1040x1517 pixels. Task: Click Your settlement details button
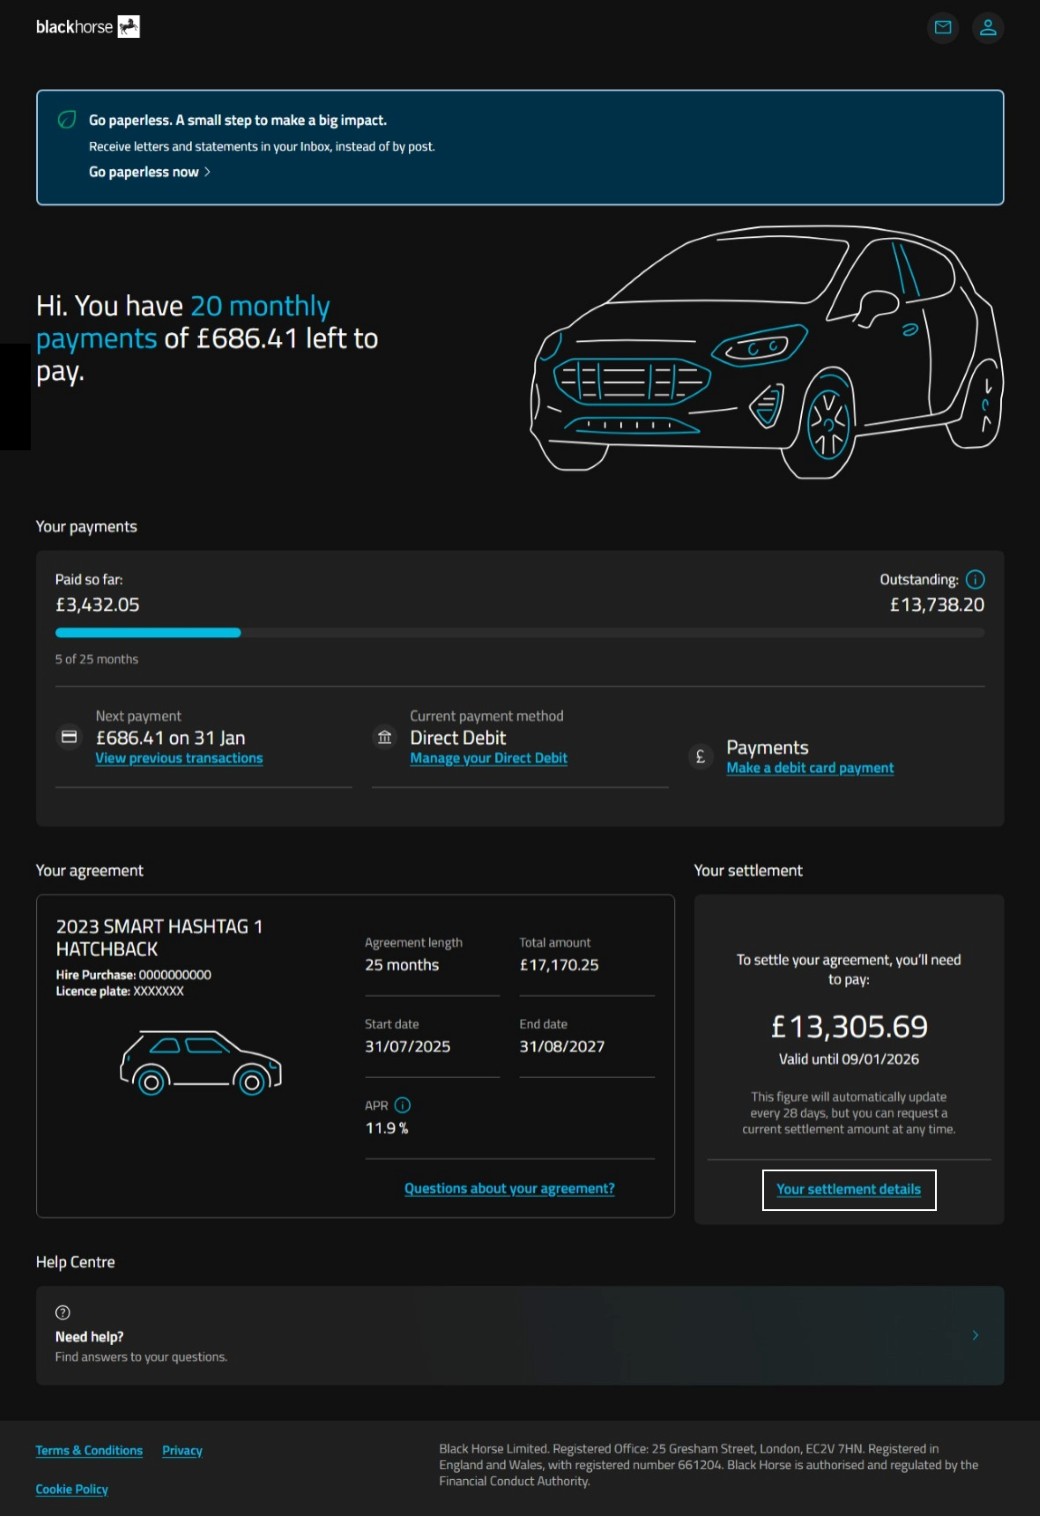click(x=849, y=1189)
